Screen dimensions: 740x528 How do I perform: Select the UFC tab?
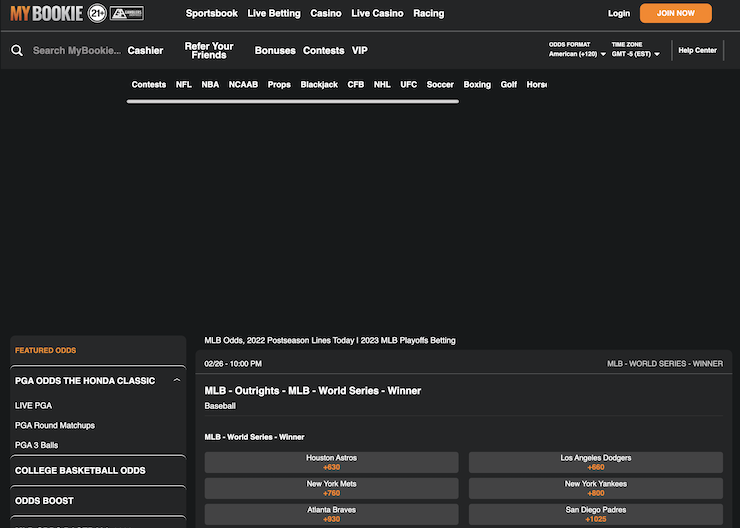pos(408,84)
